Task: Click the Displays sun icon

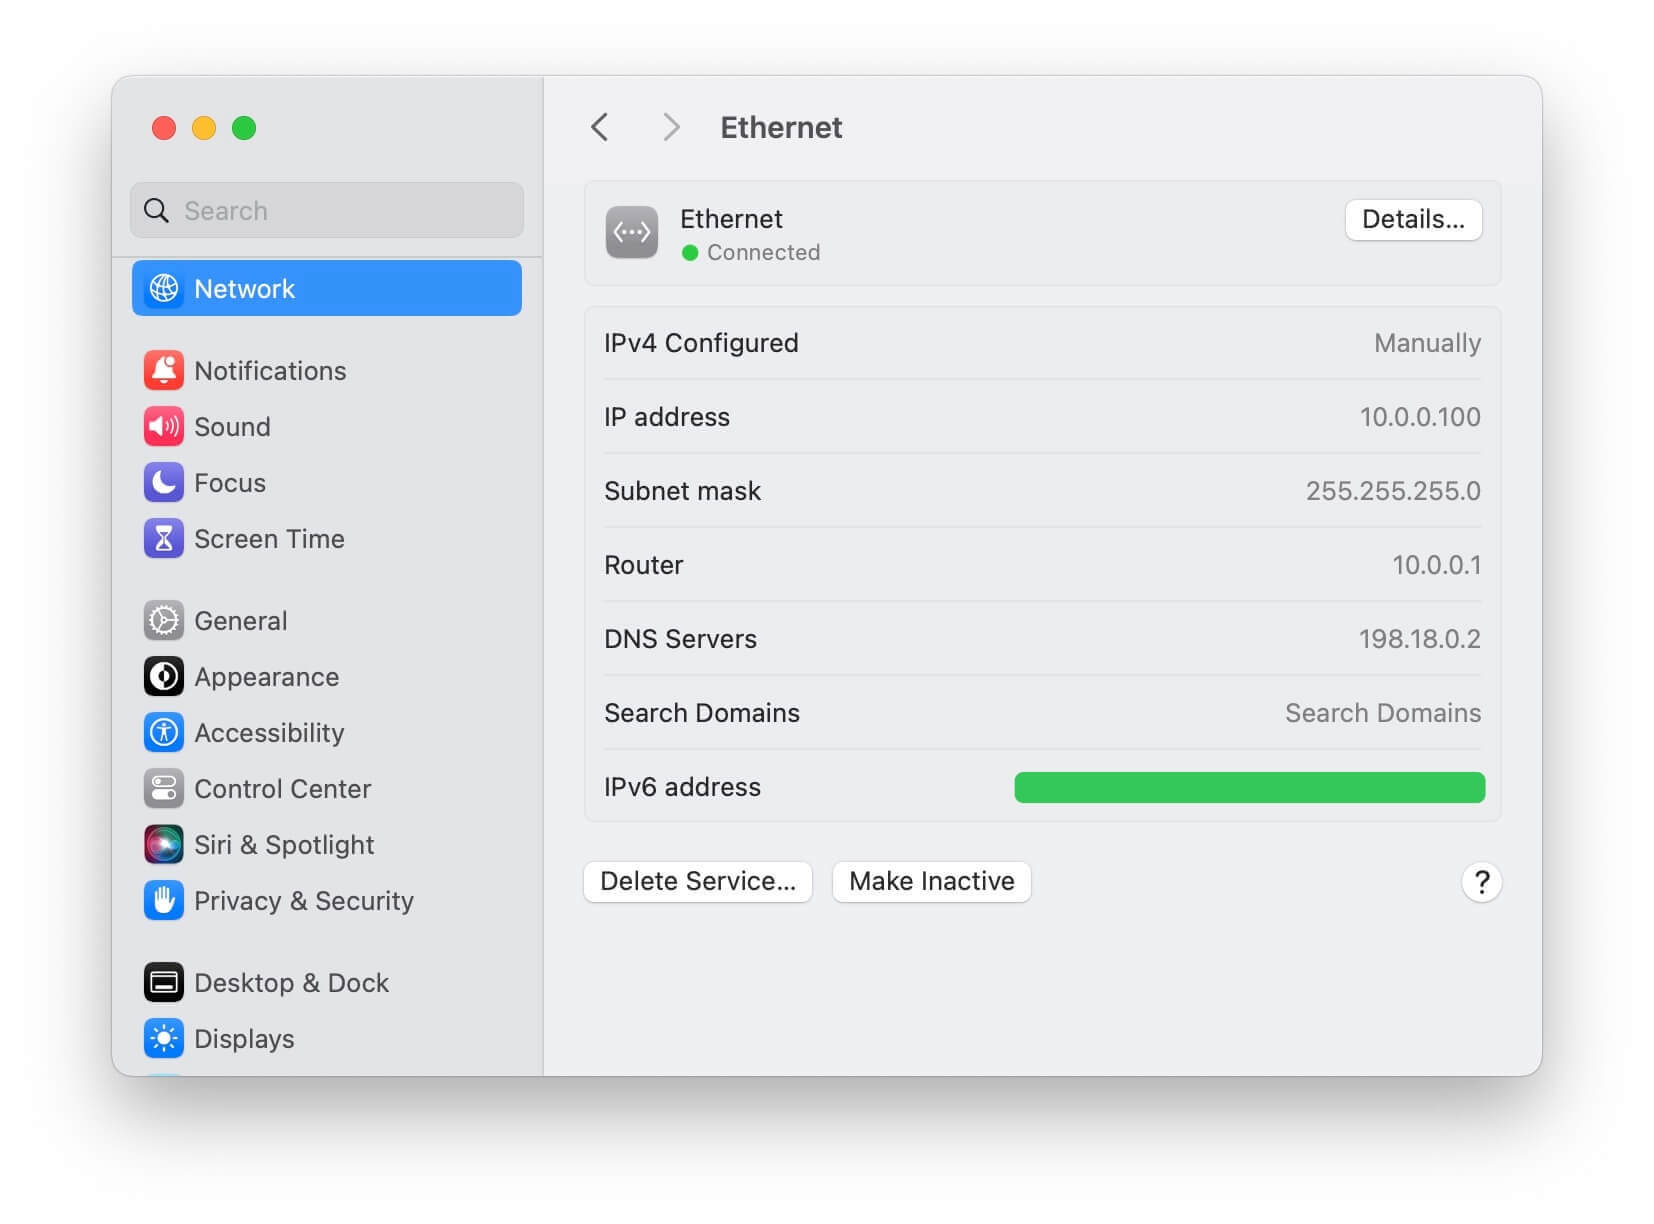Action: [x=164, y=1038]
